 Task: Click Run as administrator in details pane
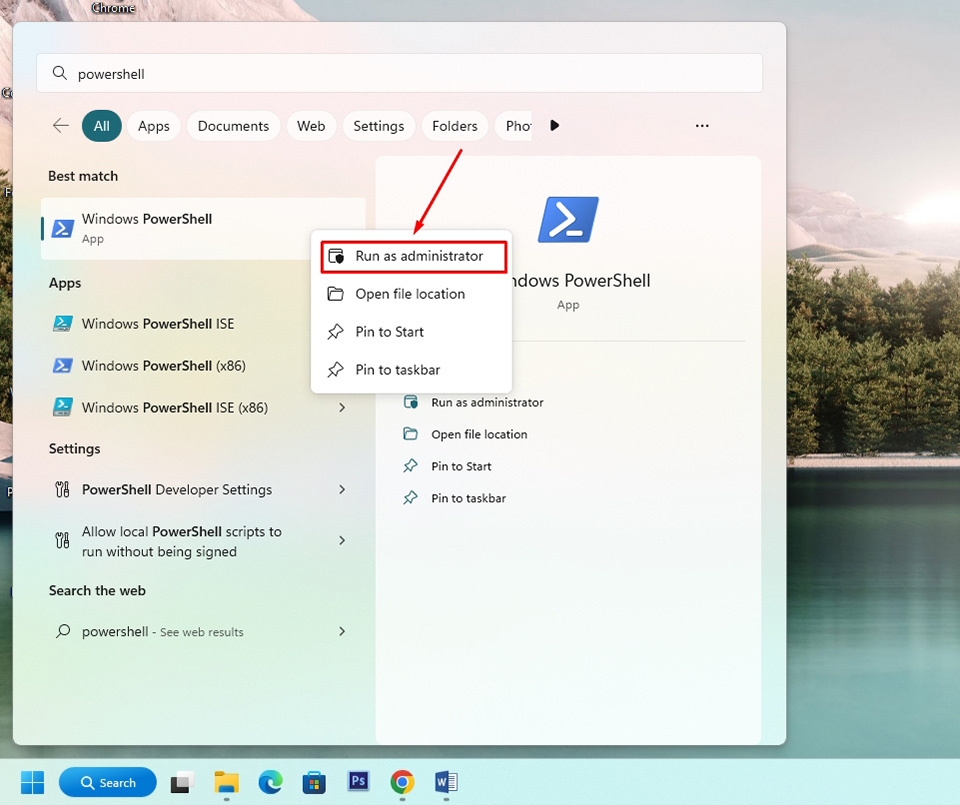point(487,402)
